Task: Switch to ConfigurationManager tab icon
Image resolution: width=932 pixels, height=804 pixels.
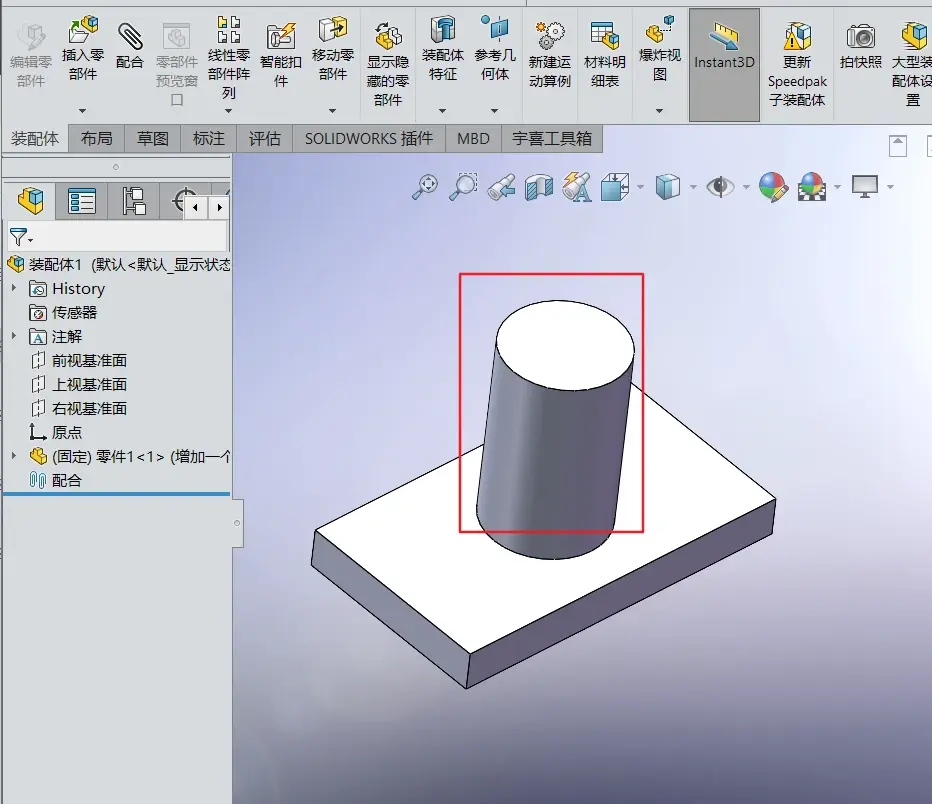Action: pyautogui.click(x=134, y=201)
